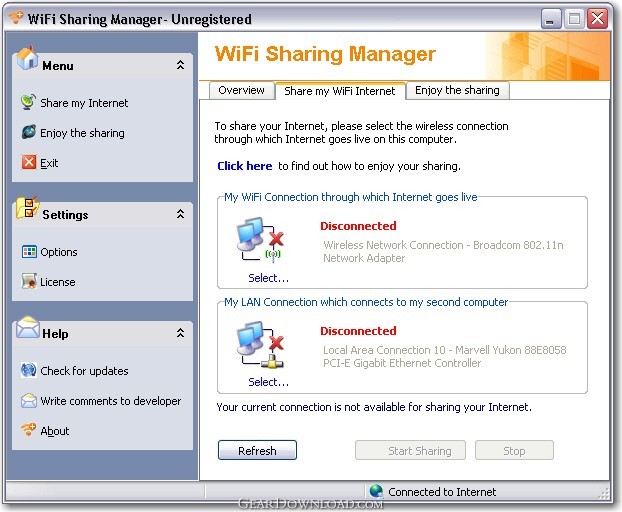The width and height of the screenshot is (622, 512).
Task: Click the Disconnected label for the WiFi connection
Action: pyautogui.click(x=358, y=226)
